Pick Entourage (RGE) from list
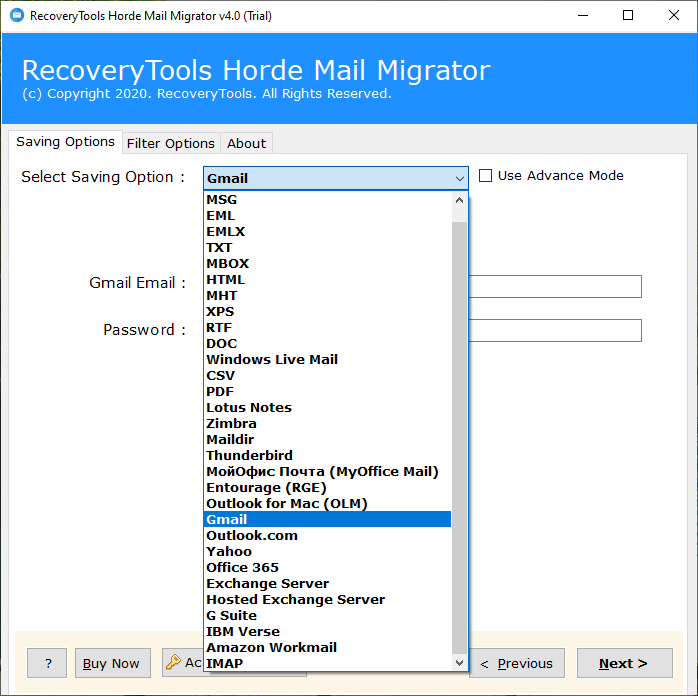 [x=328, y=488]
